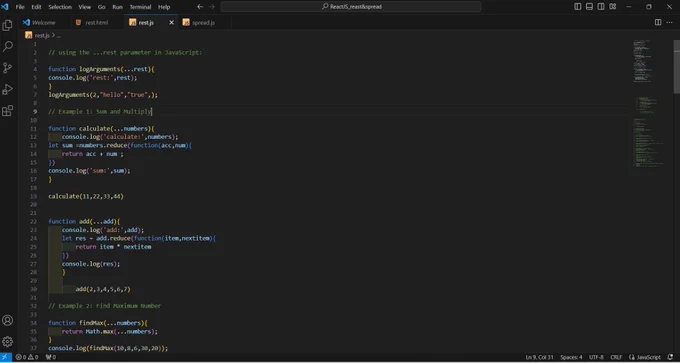Open Customize Layout icon in the title bar
Viewport: 680px width, 363px height.
click(x=612, y=7)
